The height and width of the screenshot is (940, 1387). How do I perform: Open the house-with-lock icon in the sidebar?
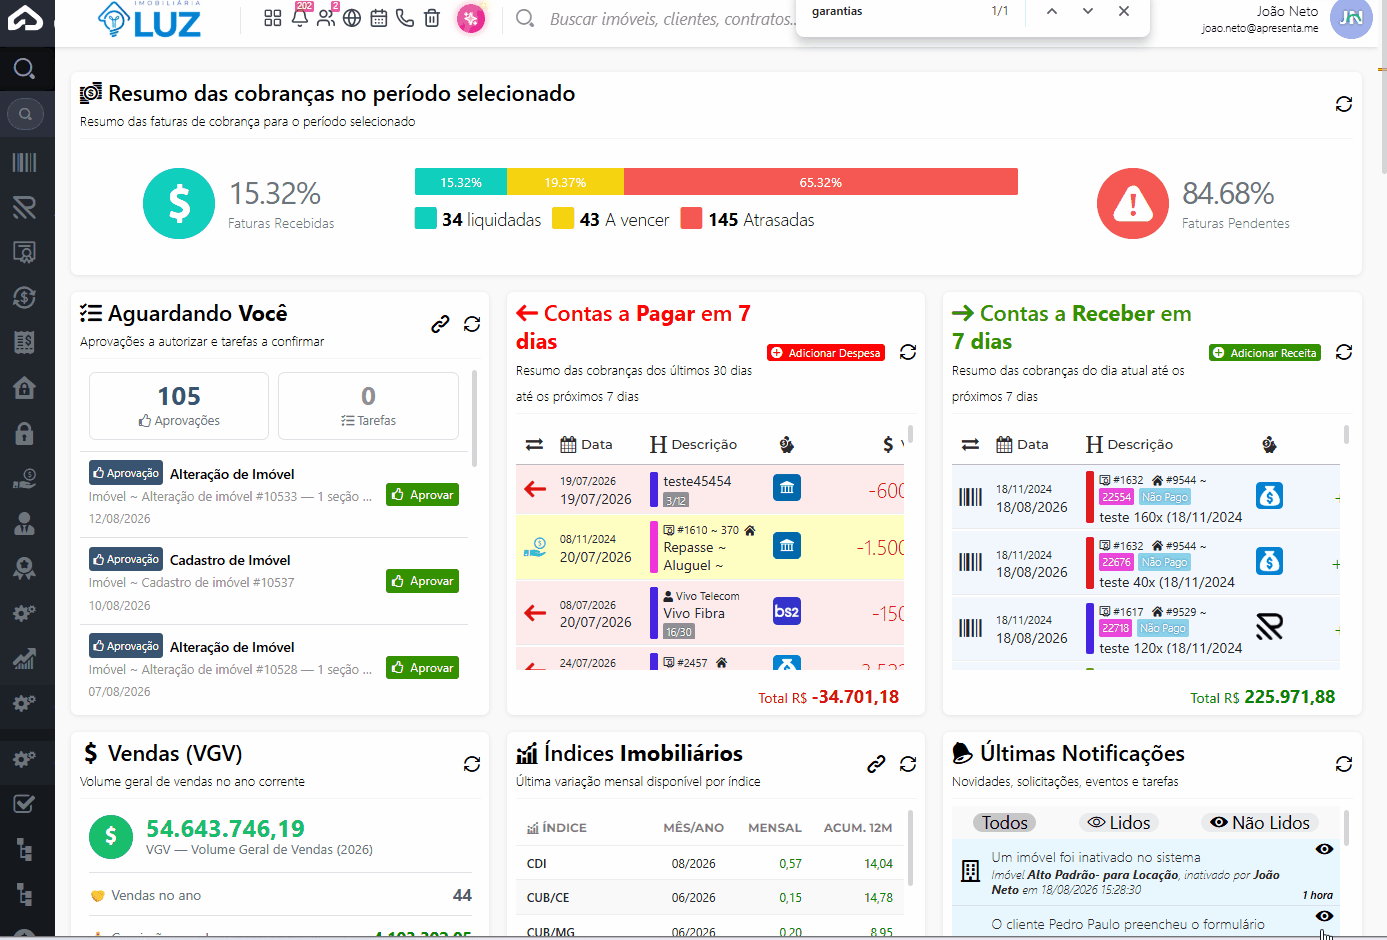(25, 387)
